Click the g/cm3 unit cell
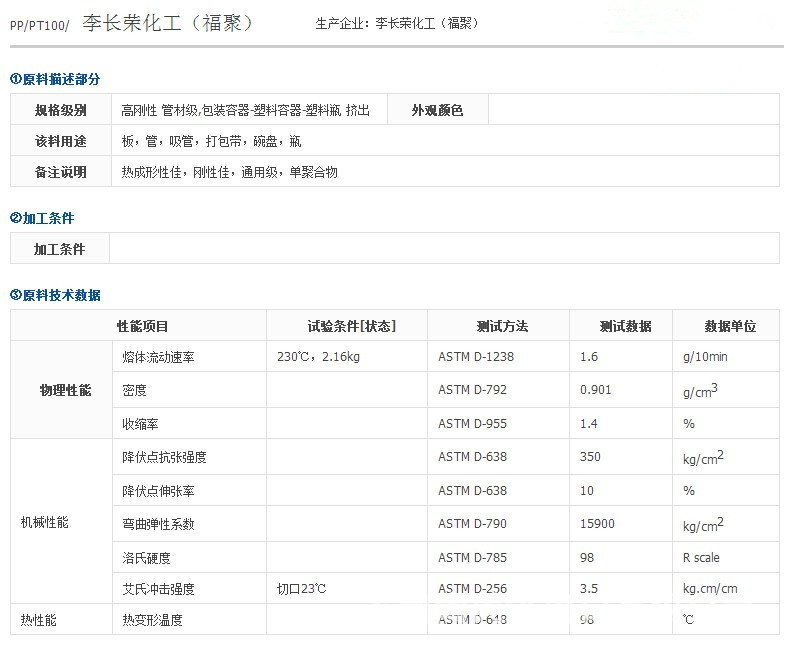This screenshot has width=792, height=656. pyautogui.click(x=726, y=390)
